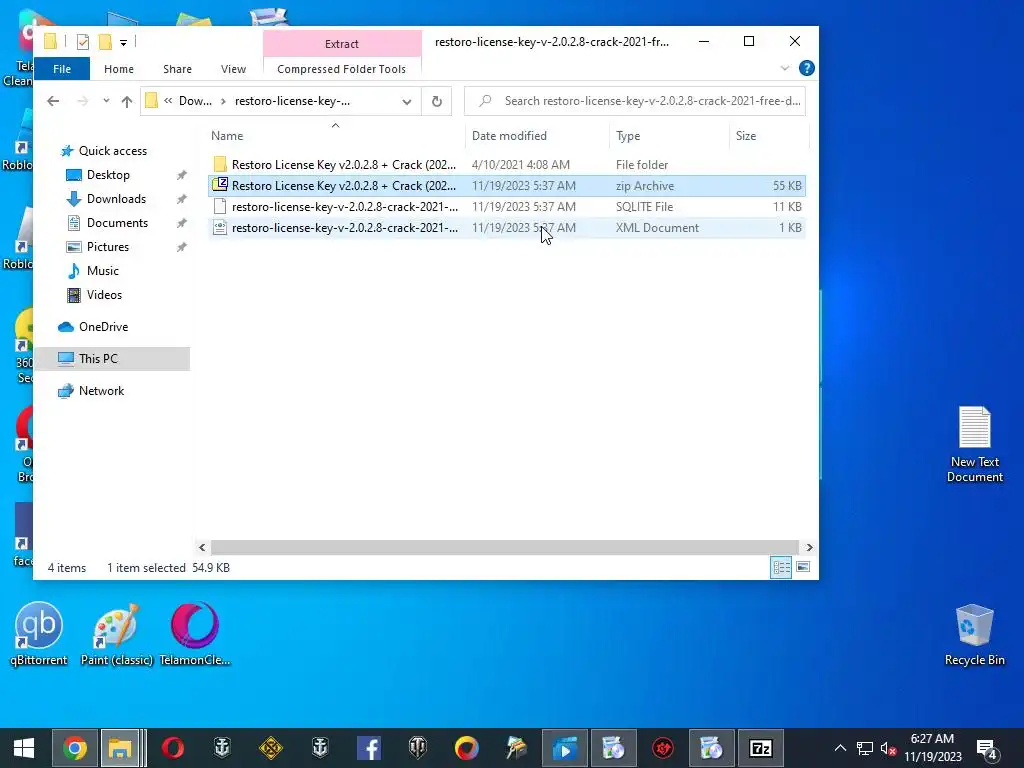This screenshot has width=1024, height=768.
Task: Open the Share ribbon tab
Action: pyautogui.click(x=177, y=69)
